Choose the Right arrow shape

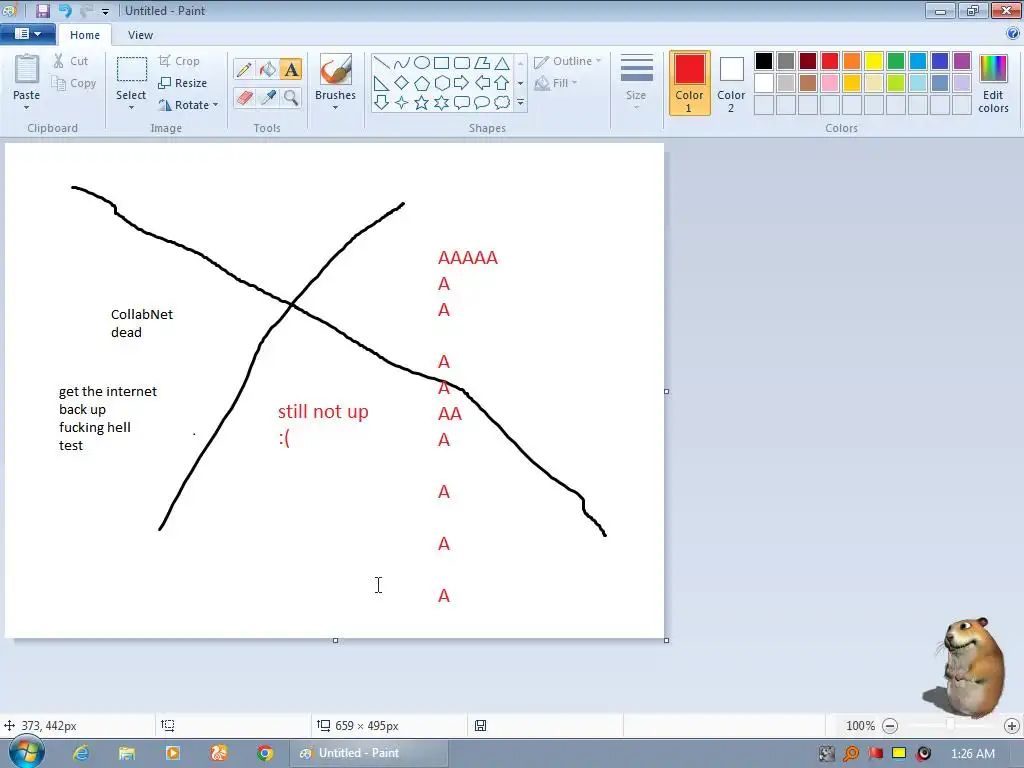(x=462, y=83)
